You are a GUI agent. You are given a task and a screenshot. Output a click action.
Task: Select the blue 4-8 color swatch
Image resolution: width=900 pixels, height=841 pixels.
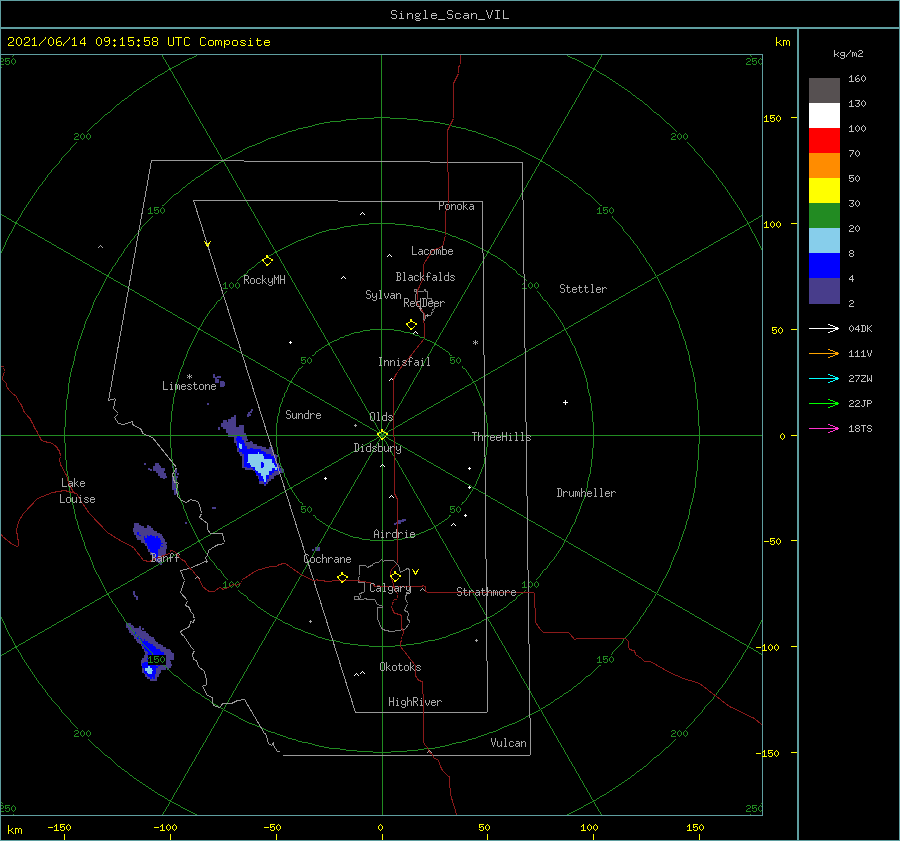click(x=824, y=266)
